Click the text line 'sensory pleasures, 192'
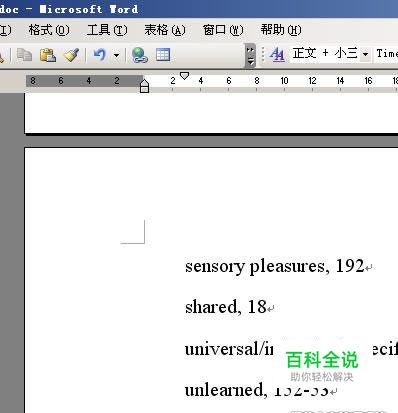This screenshot has height=413, width=398. [274, 266]
